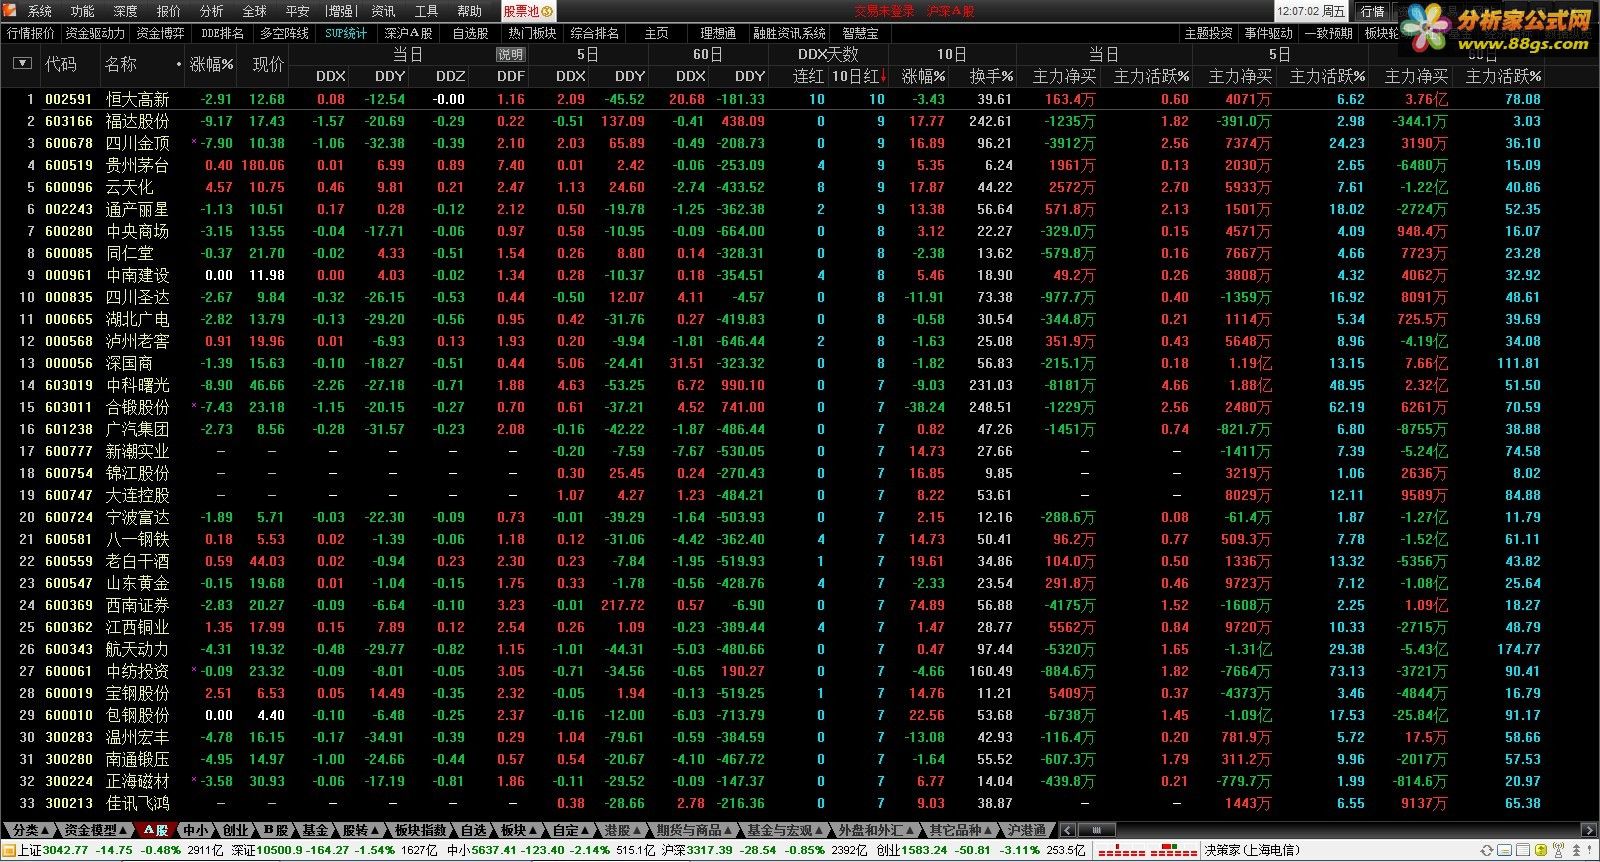Select the SUP统计 tab
The width and height of the screenshot is (1600, 862).
point(346,33)
